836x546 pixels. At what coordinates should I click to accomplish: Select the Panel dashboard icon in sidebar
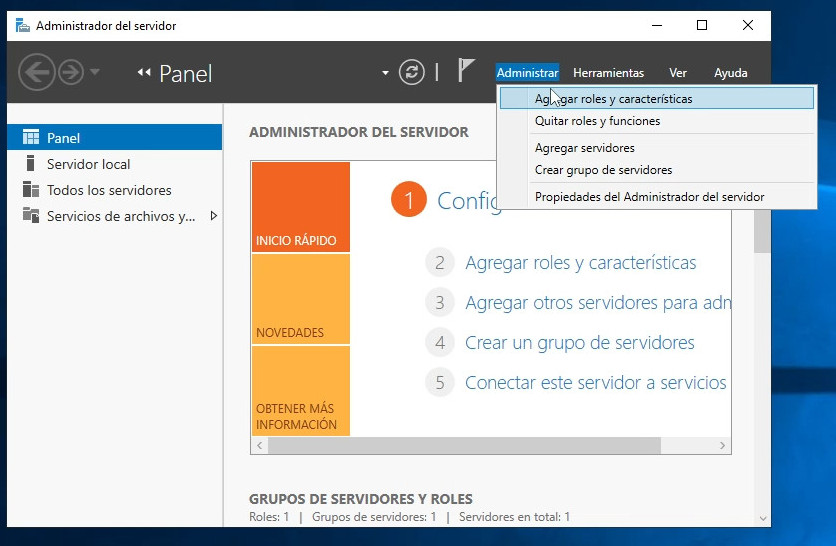pos(30,138)
